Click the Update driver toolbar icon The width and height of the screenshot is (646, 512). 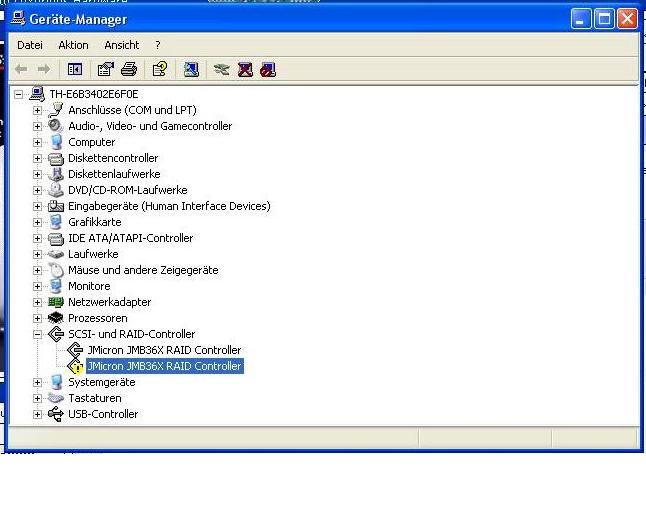coord(221,69)
